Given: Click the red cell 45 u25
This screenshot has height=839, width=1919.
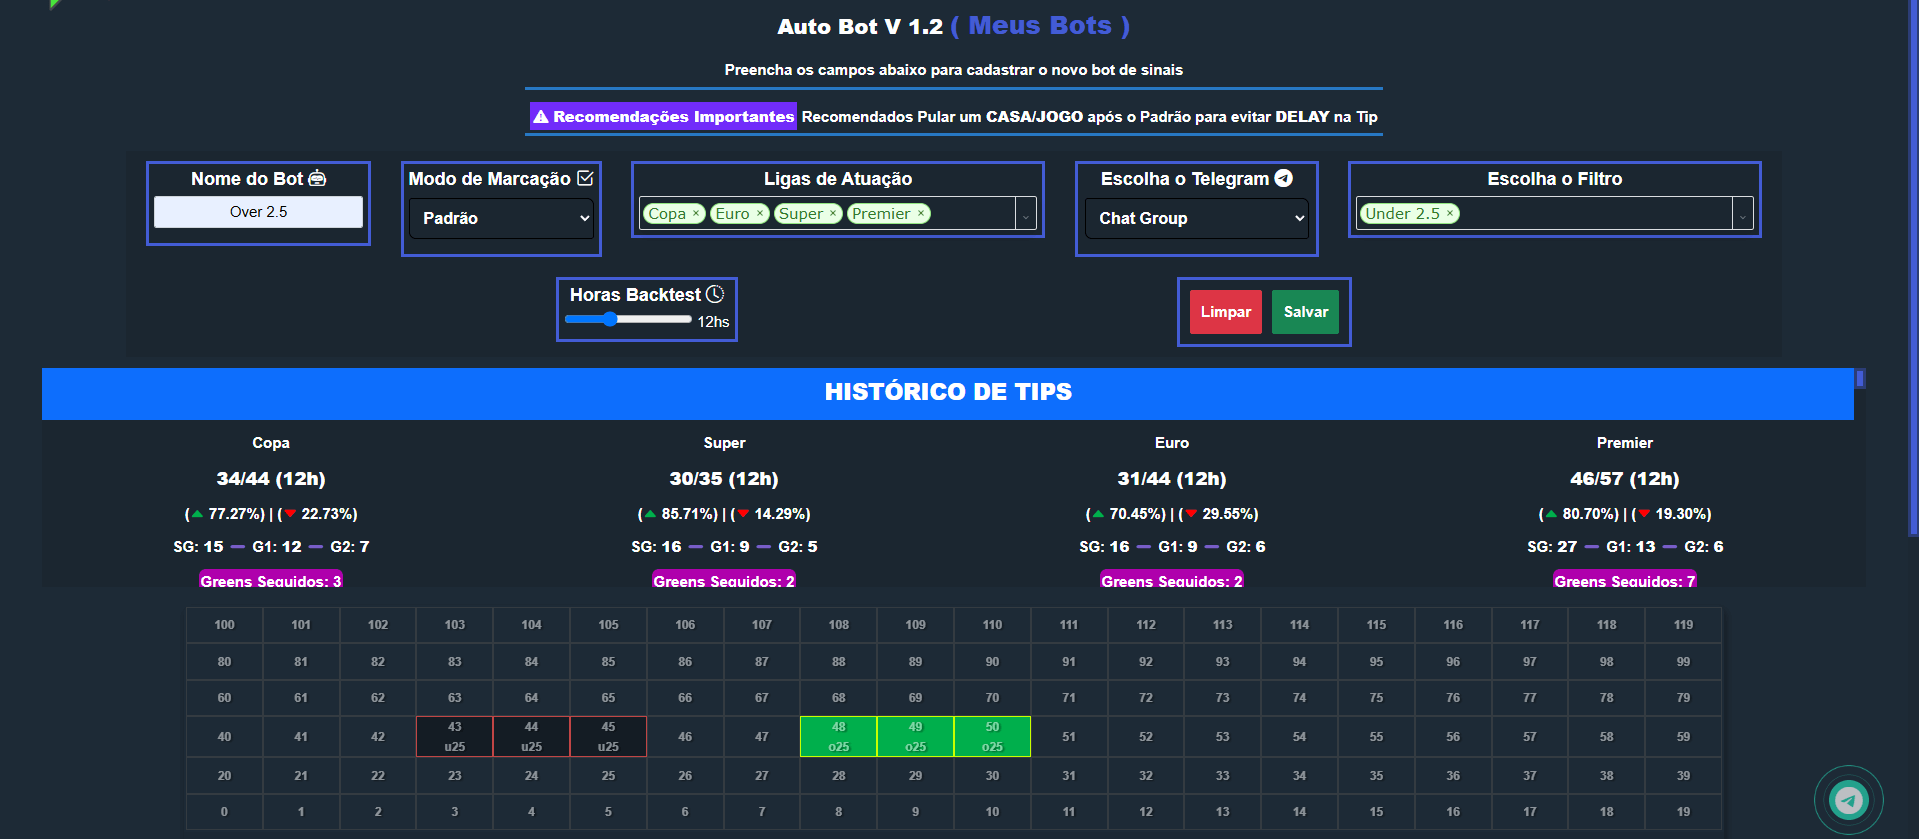Looking at the screenshot, I should [608, 736].
